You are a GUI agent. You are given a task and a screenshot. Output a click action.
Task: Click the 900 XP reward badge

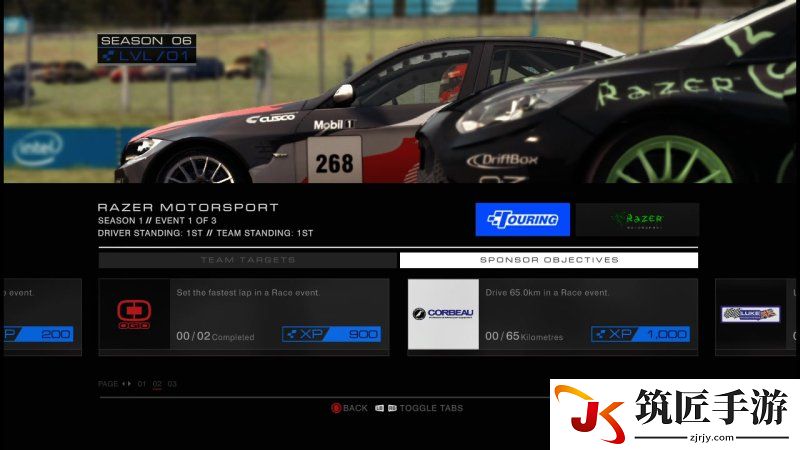[x=332, y=334]
